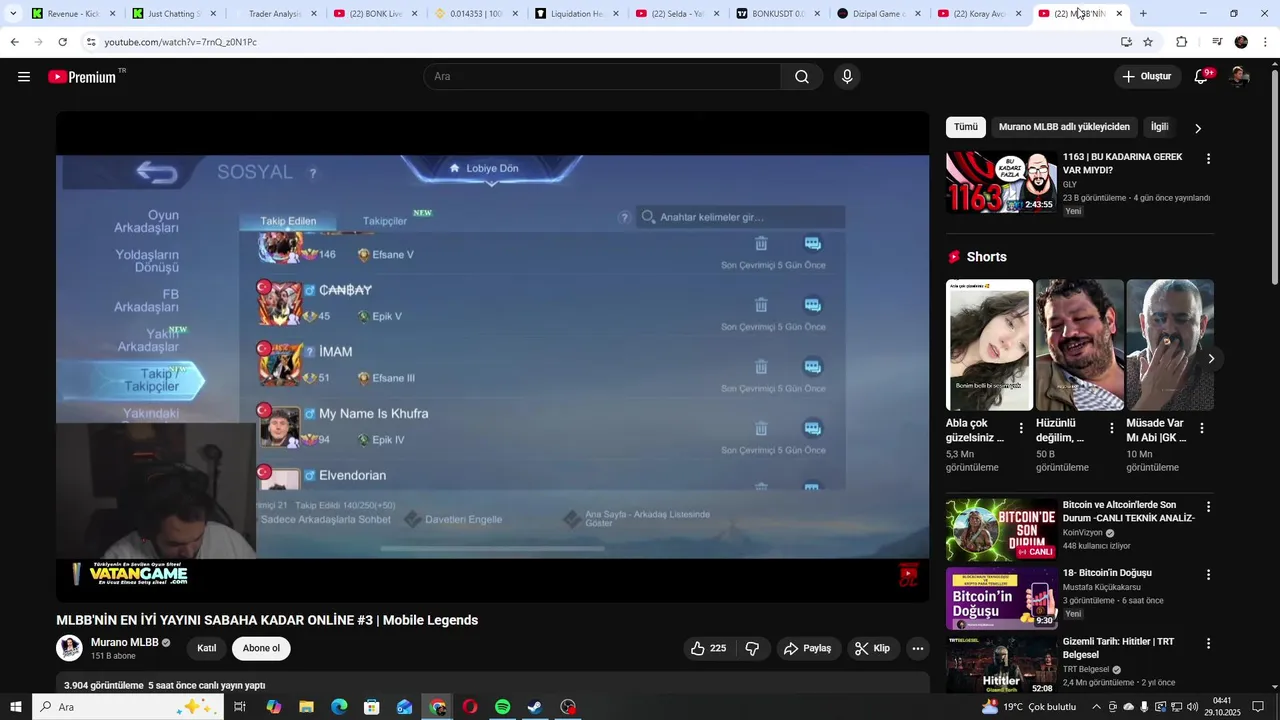Viewport: 1280px width, 720px height.
Task: Open a new browser tab
Action: click(1143, 13)
